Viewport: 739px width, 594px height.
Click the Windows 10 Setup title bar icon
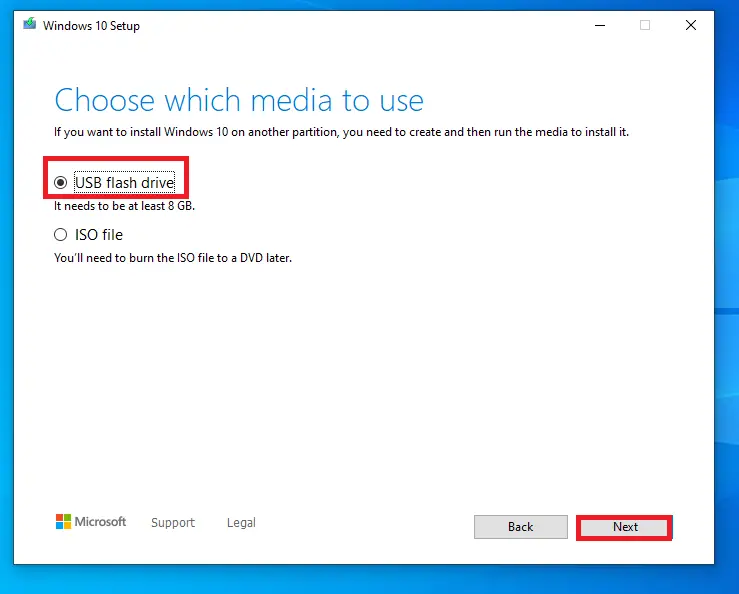(x=30, y=24)
